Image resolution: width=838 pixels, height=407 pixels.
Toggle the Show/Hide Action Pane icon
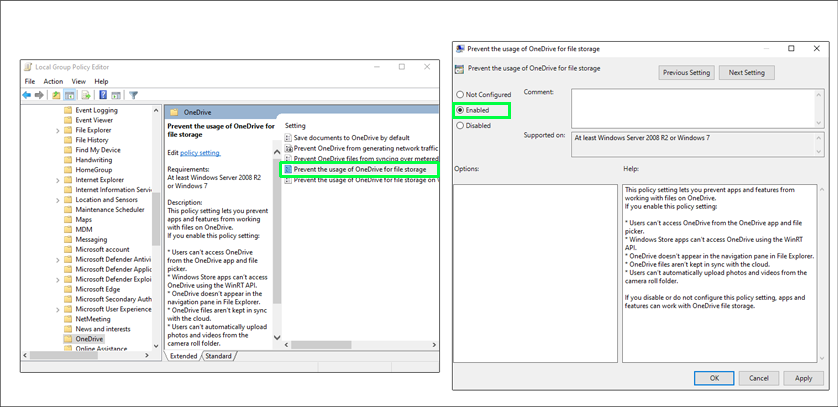115,96
